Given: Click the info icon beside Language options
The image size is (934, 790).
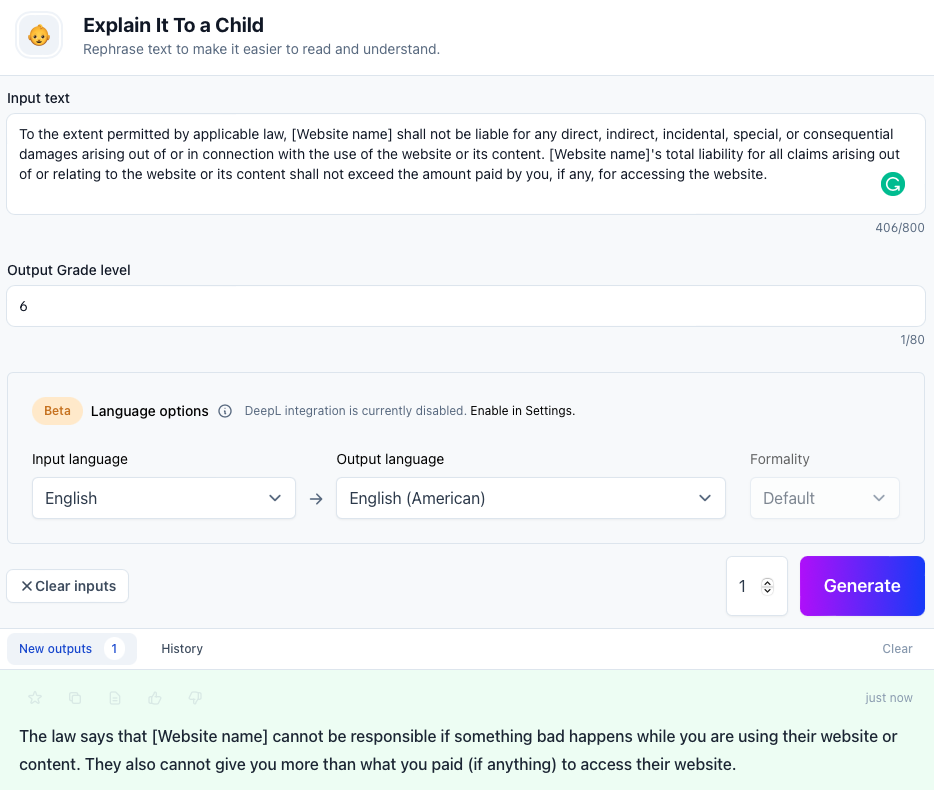Looking at the screenshot, I should pyautogui.click(x=225, y=411).
